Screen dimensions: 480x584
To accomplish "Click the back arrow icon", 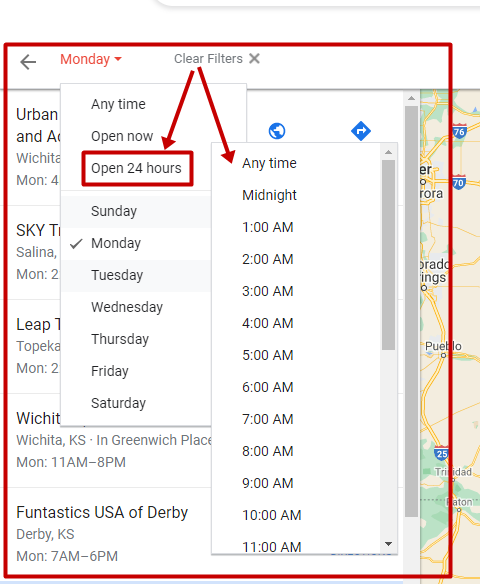I will point(28,62).
